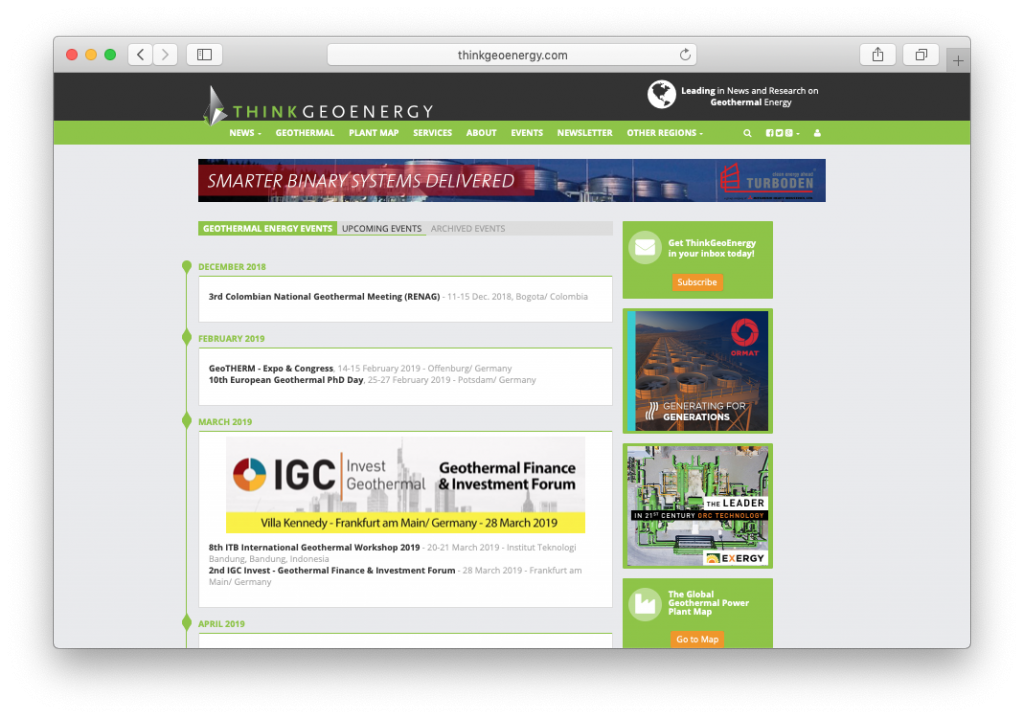Open the Plant Map menu item
This screenshot has height=719, width=1024.
pyautogui.click(x=373, y=133)
